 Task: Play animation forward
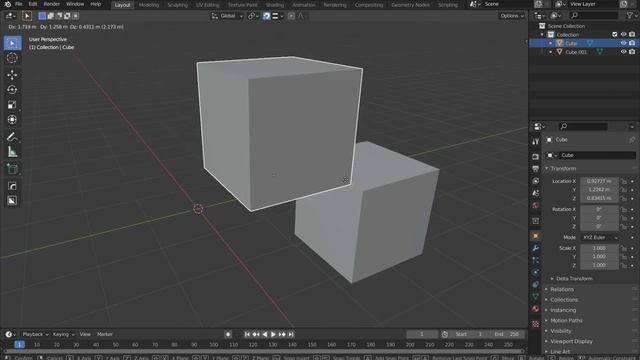click(273, 334)
